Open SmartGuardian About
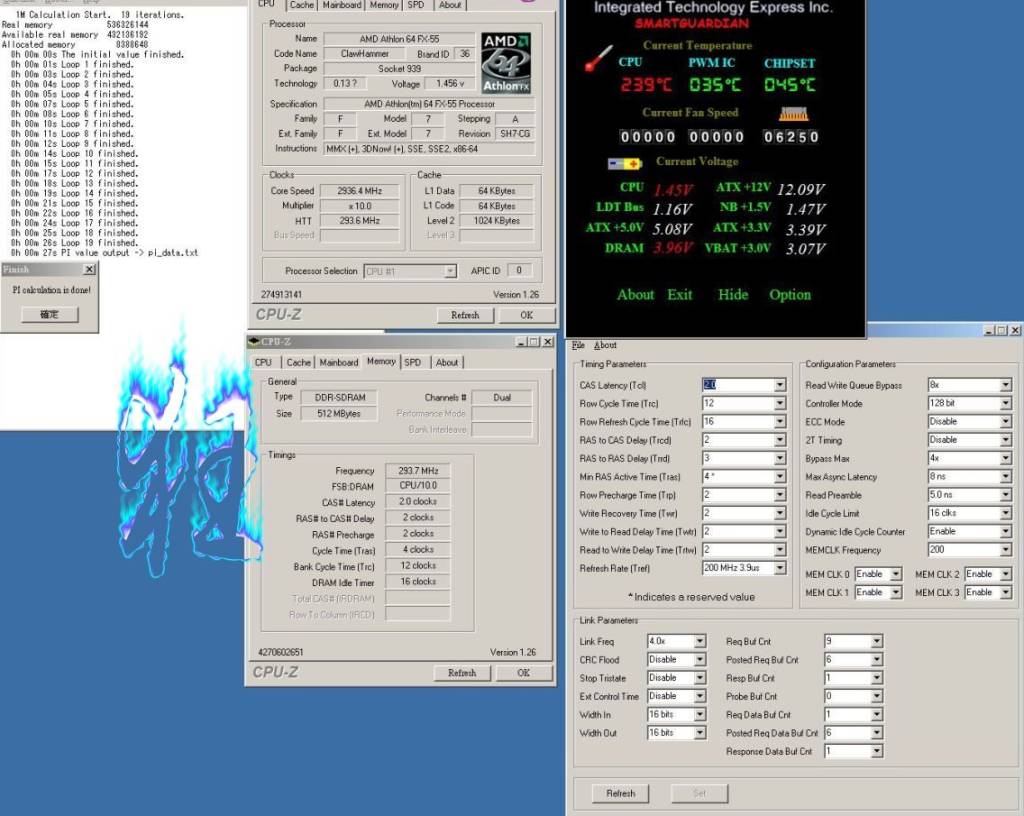Viewport: 1024px width, 816px height. tap(635, 294)
